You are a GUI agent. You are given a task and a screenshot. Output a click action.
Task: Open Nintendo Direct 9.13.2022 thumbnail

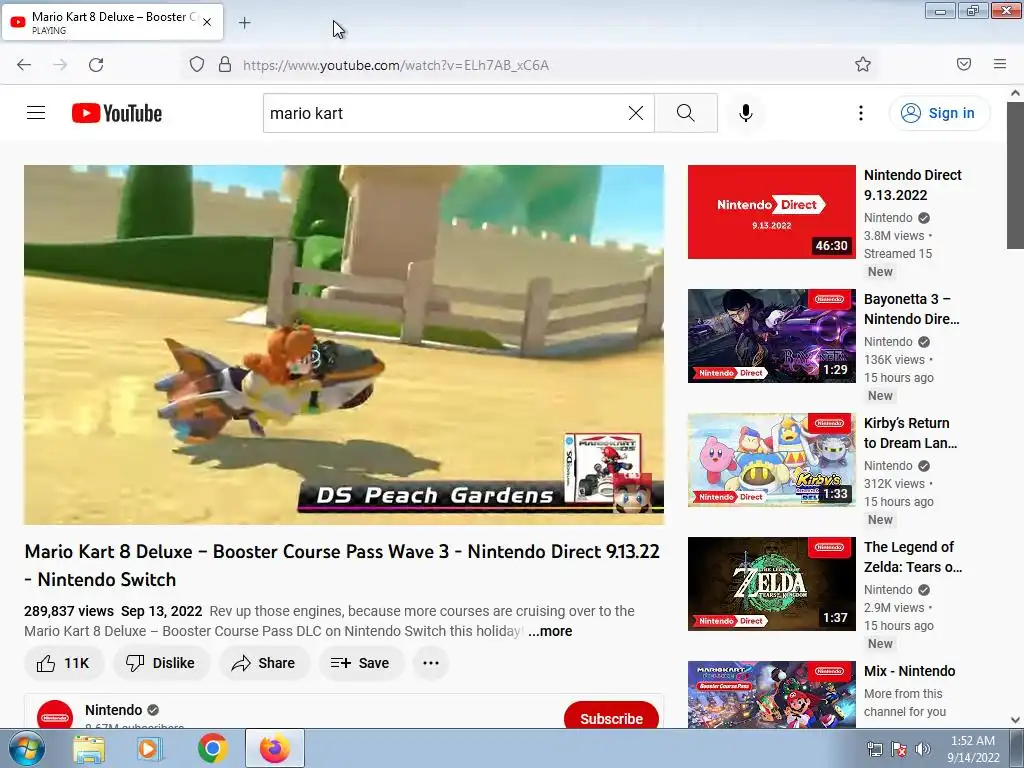(771, 212)
